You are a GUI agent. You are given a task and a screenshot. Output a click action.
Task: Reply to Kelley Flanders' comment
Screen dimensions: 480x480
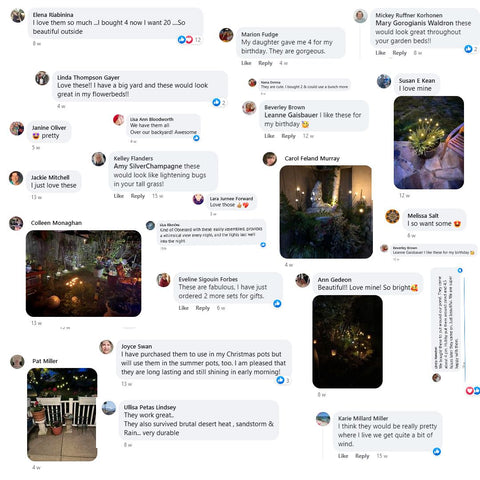pyautogui.click(x=138, y=196)
